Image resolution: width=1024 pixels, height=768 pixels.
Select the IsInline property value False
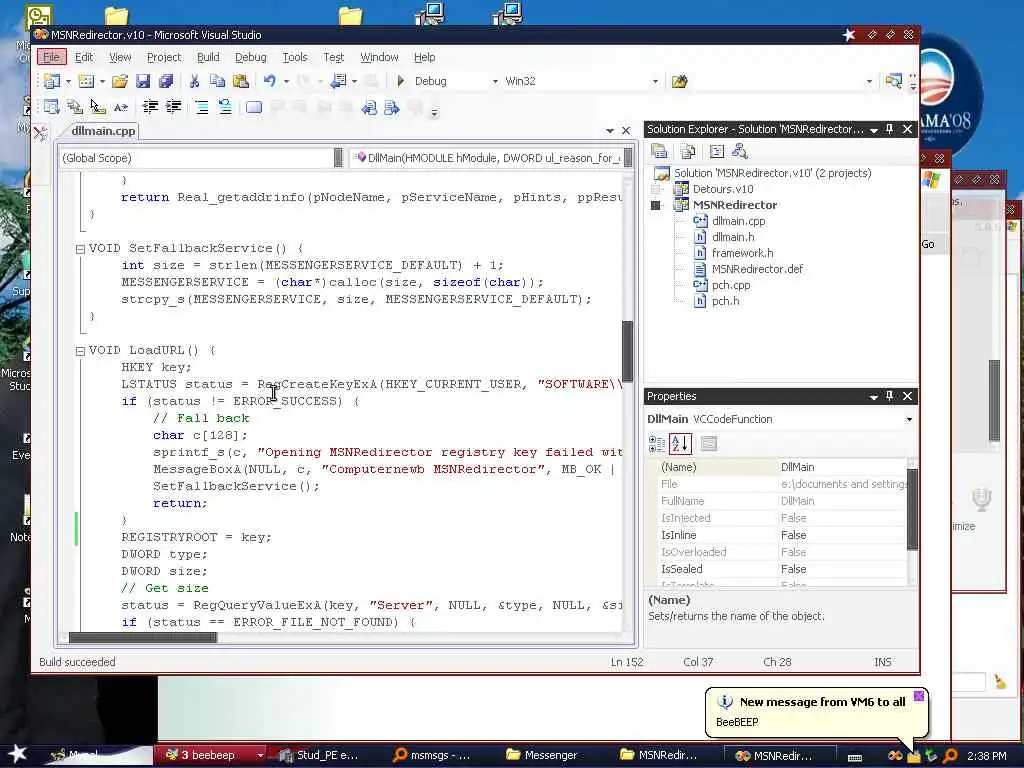(842, 536)
